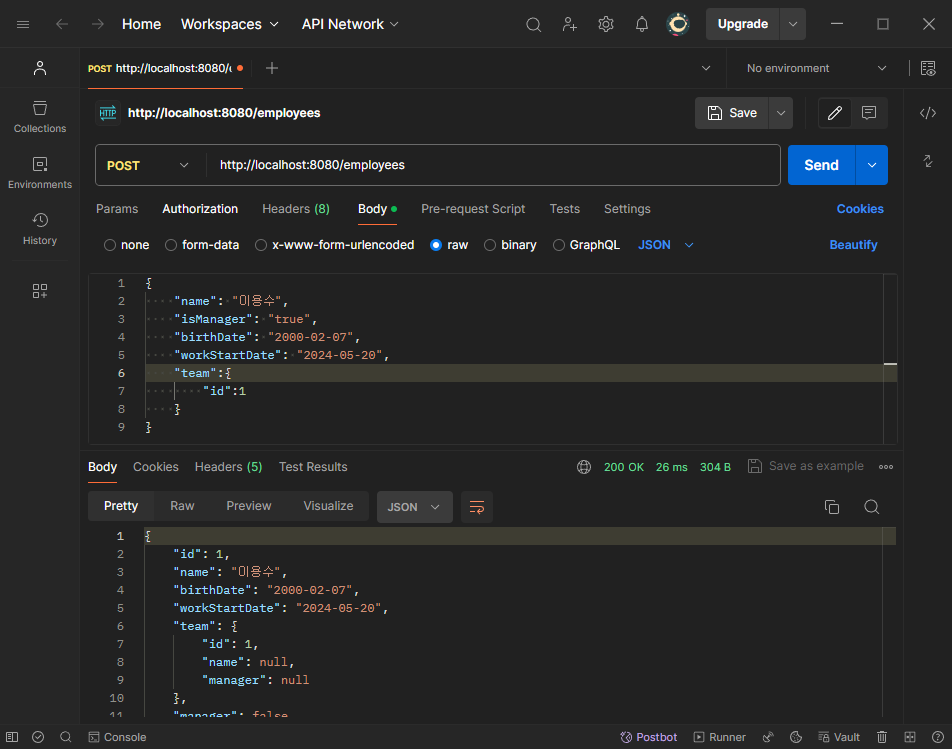Open the hamburger main menu
The image size is (952, 749).
click(x=23, y=24)
